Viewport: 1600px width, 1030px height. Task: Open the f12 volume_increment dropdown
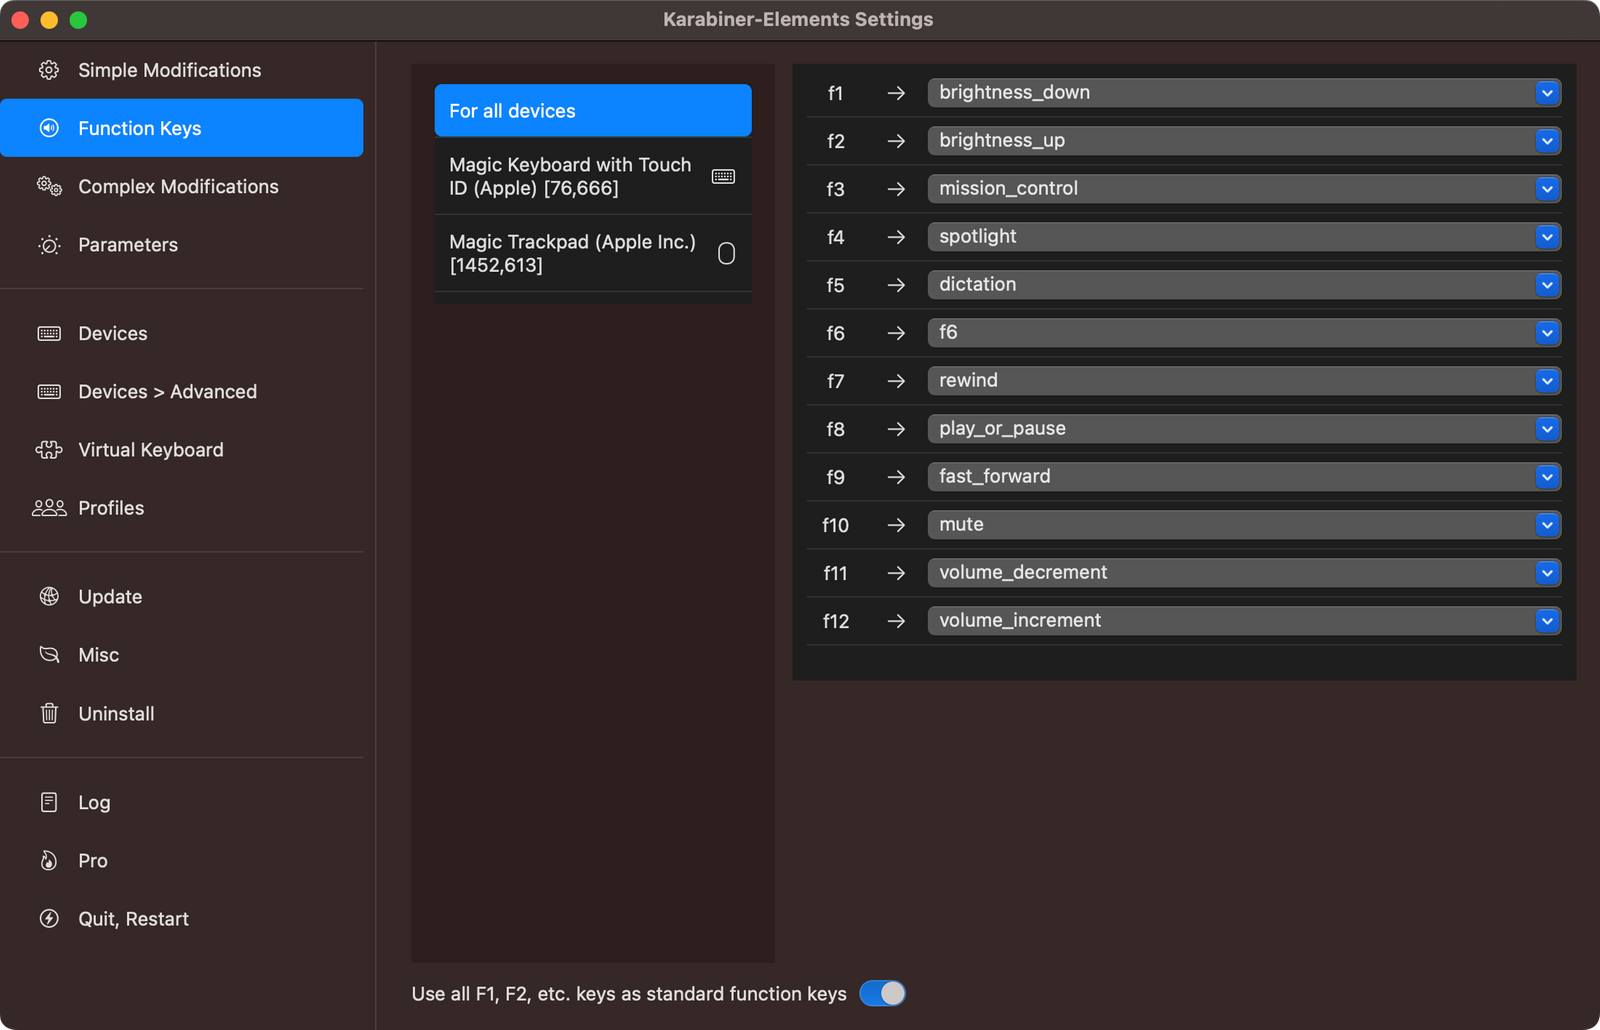click(1243, 621)
